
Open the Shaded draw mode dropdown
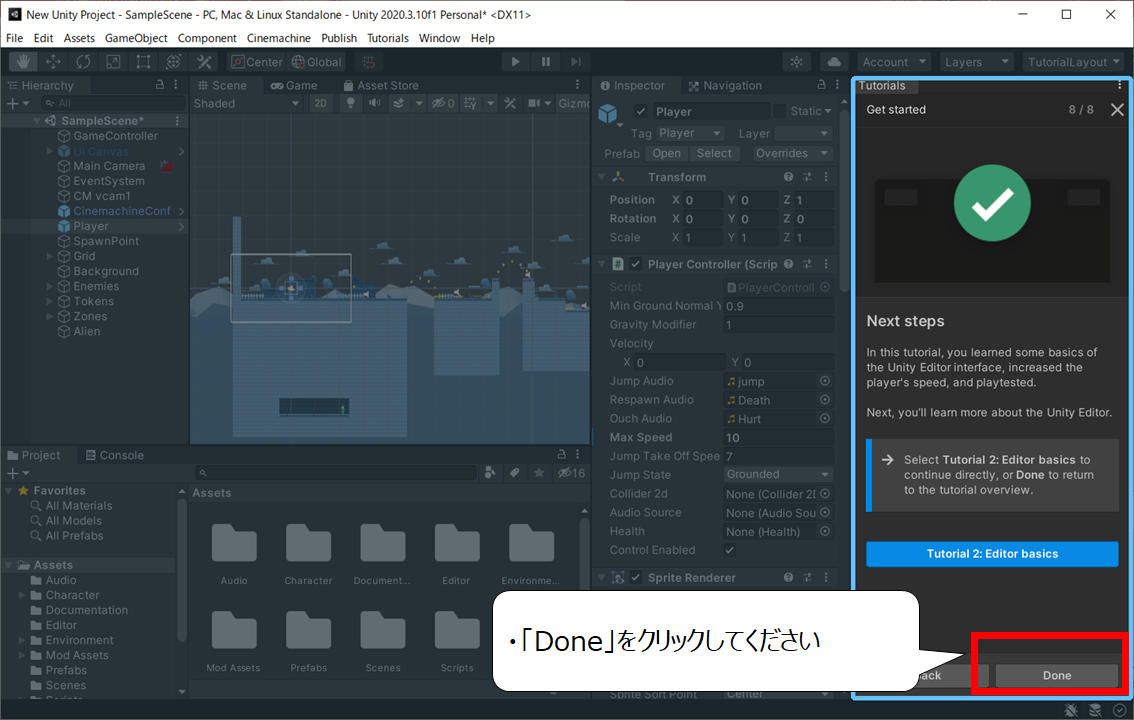tap(247, 103)
